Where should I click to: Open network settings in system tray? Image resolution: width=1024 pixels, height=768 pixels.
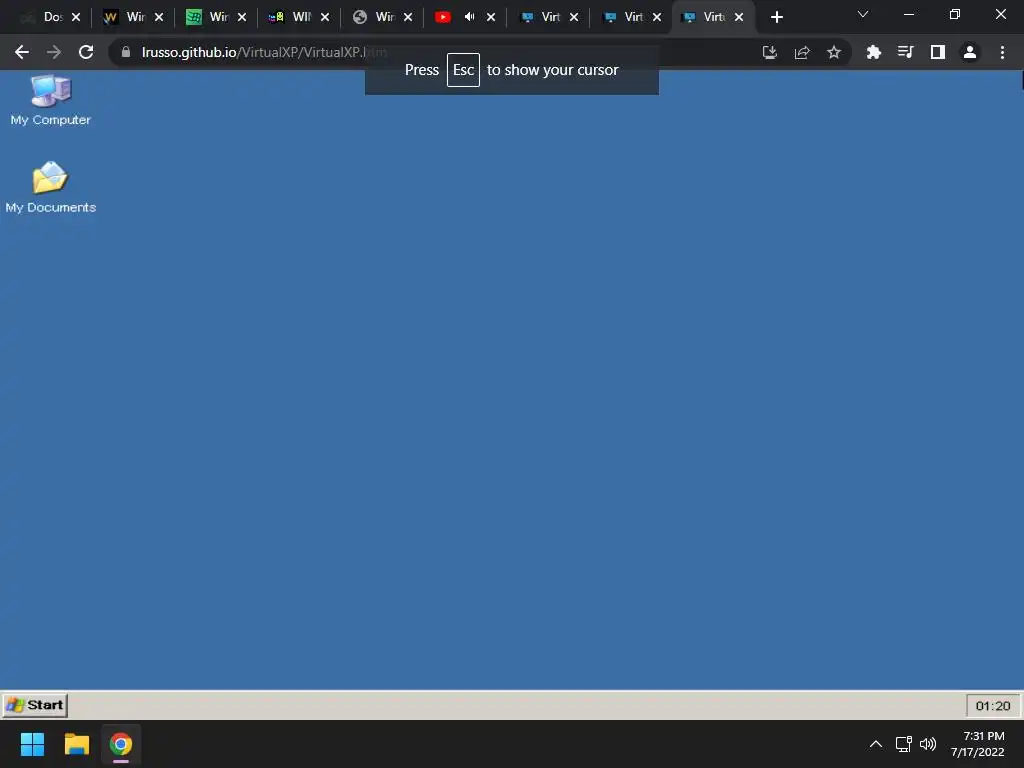[x=904, y=744]
